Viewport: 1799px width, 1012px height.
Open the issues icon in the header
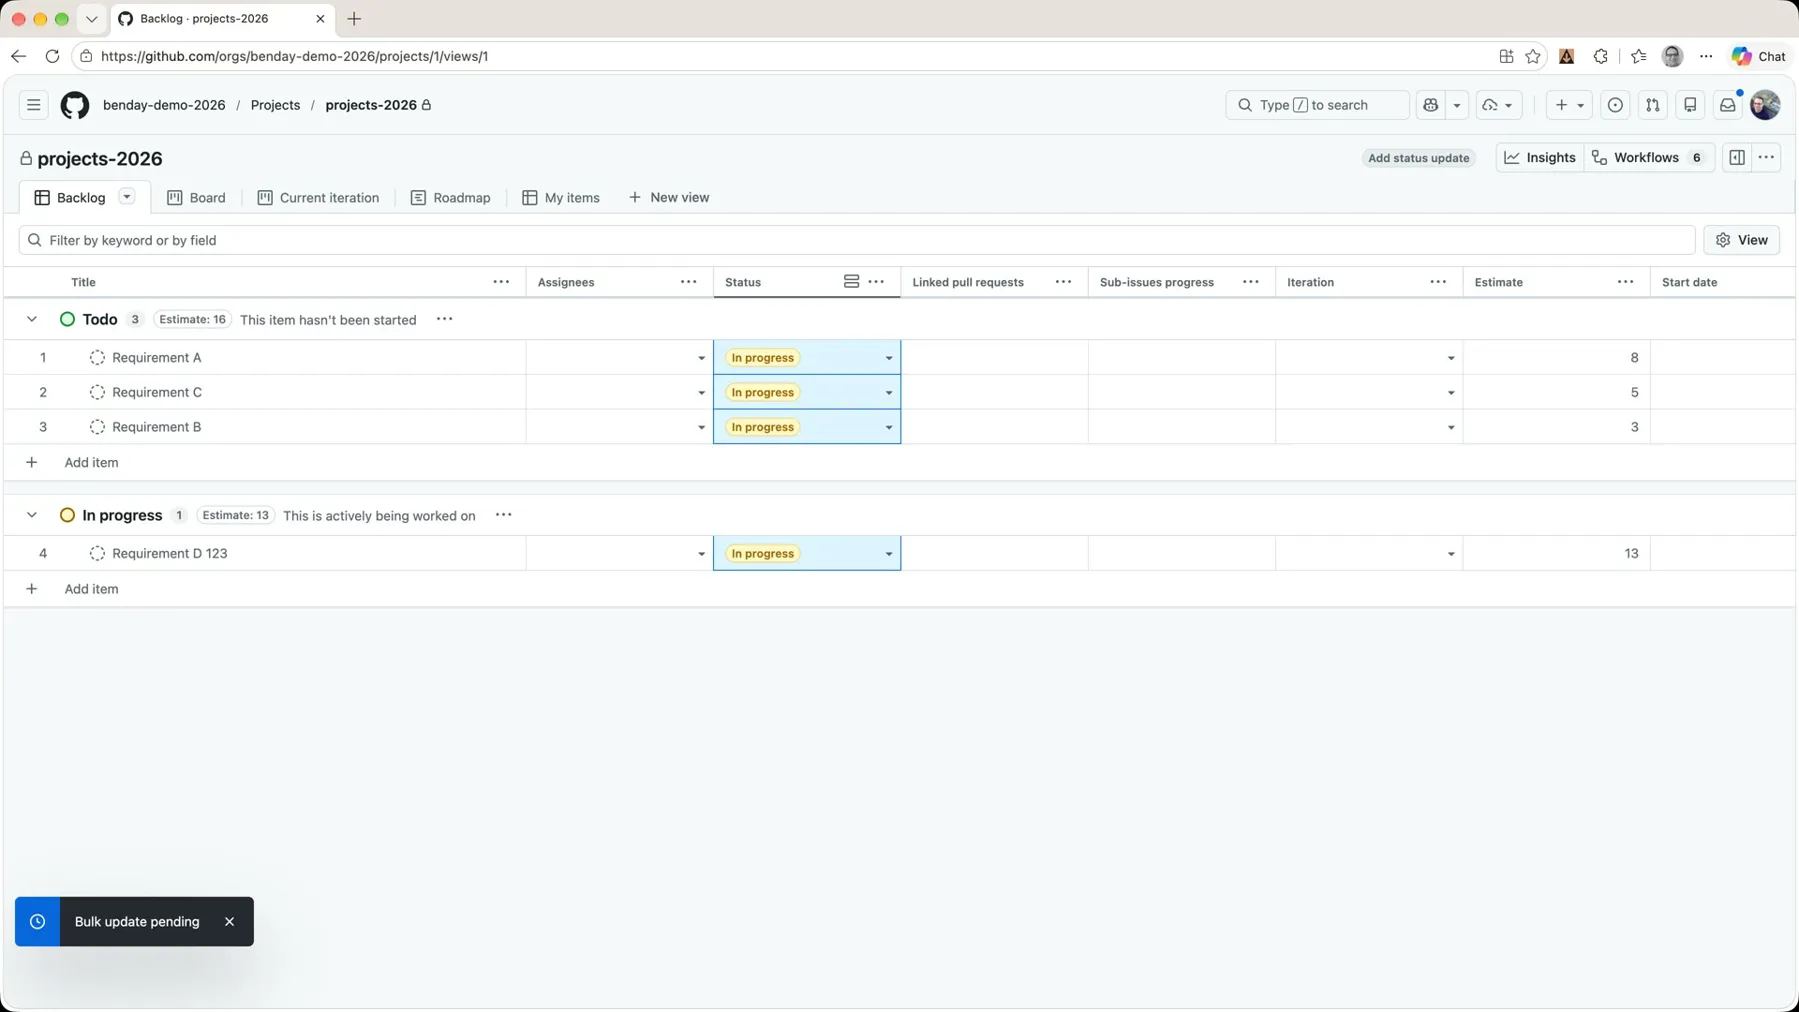tap(1615, 105)
